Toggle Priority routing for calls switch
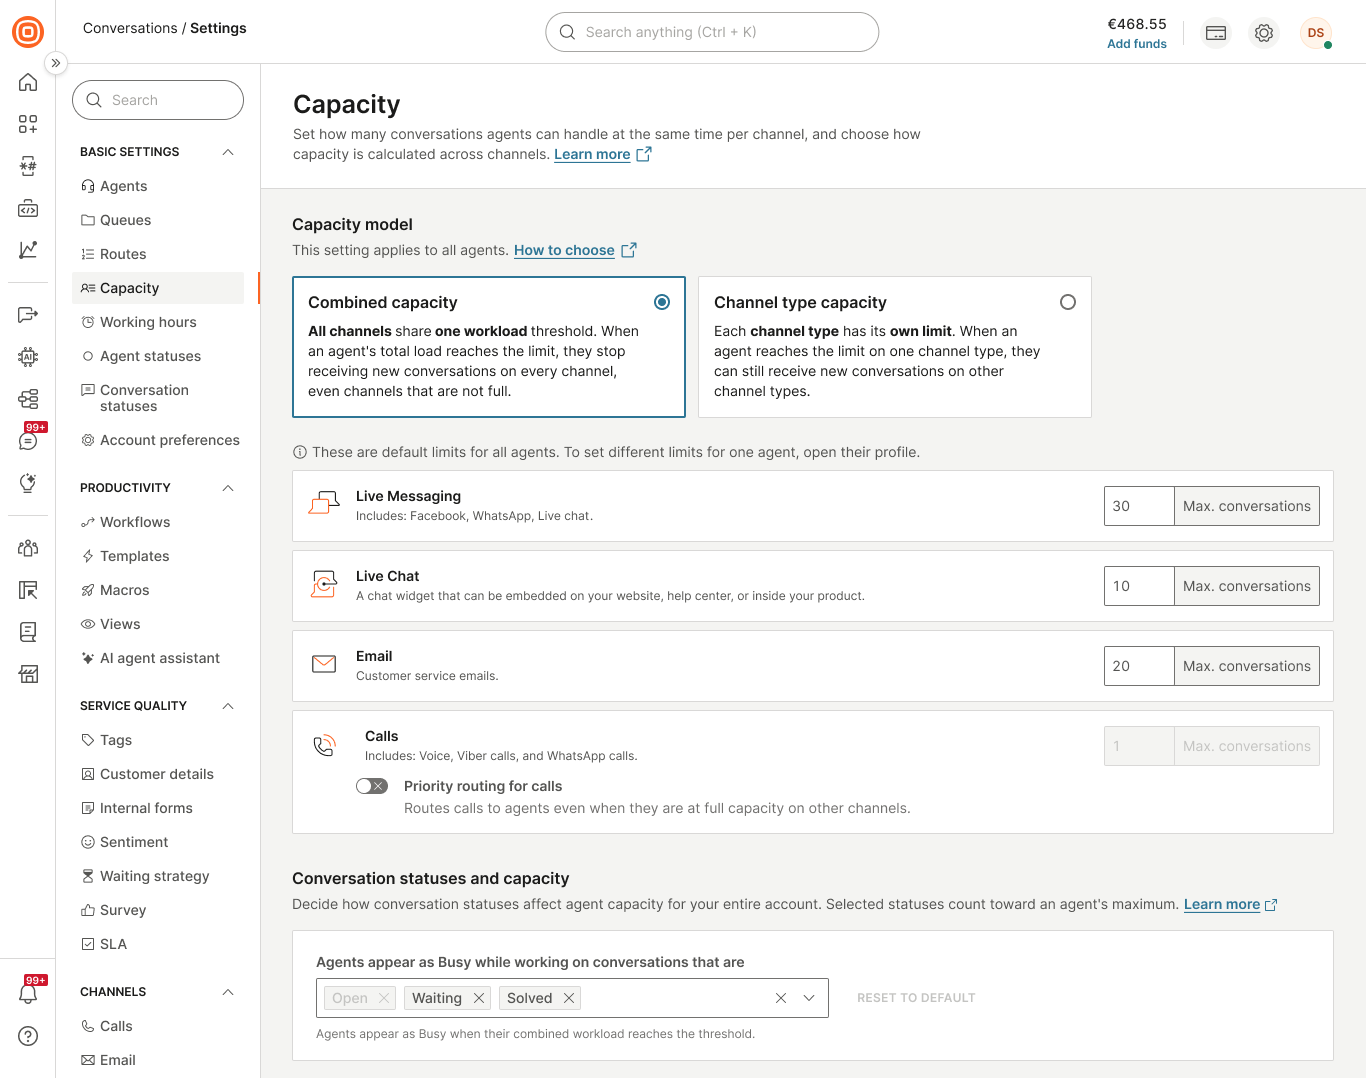The image size is (1366, 1078). click(x=372, y=786)
